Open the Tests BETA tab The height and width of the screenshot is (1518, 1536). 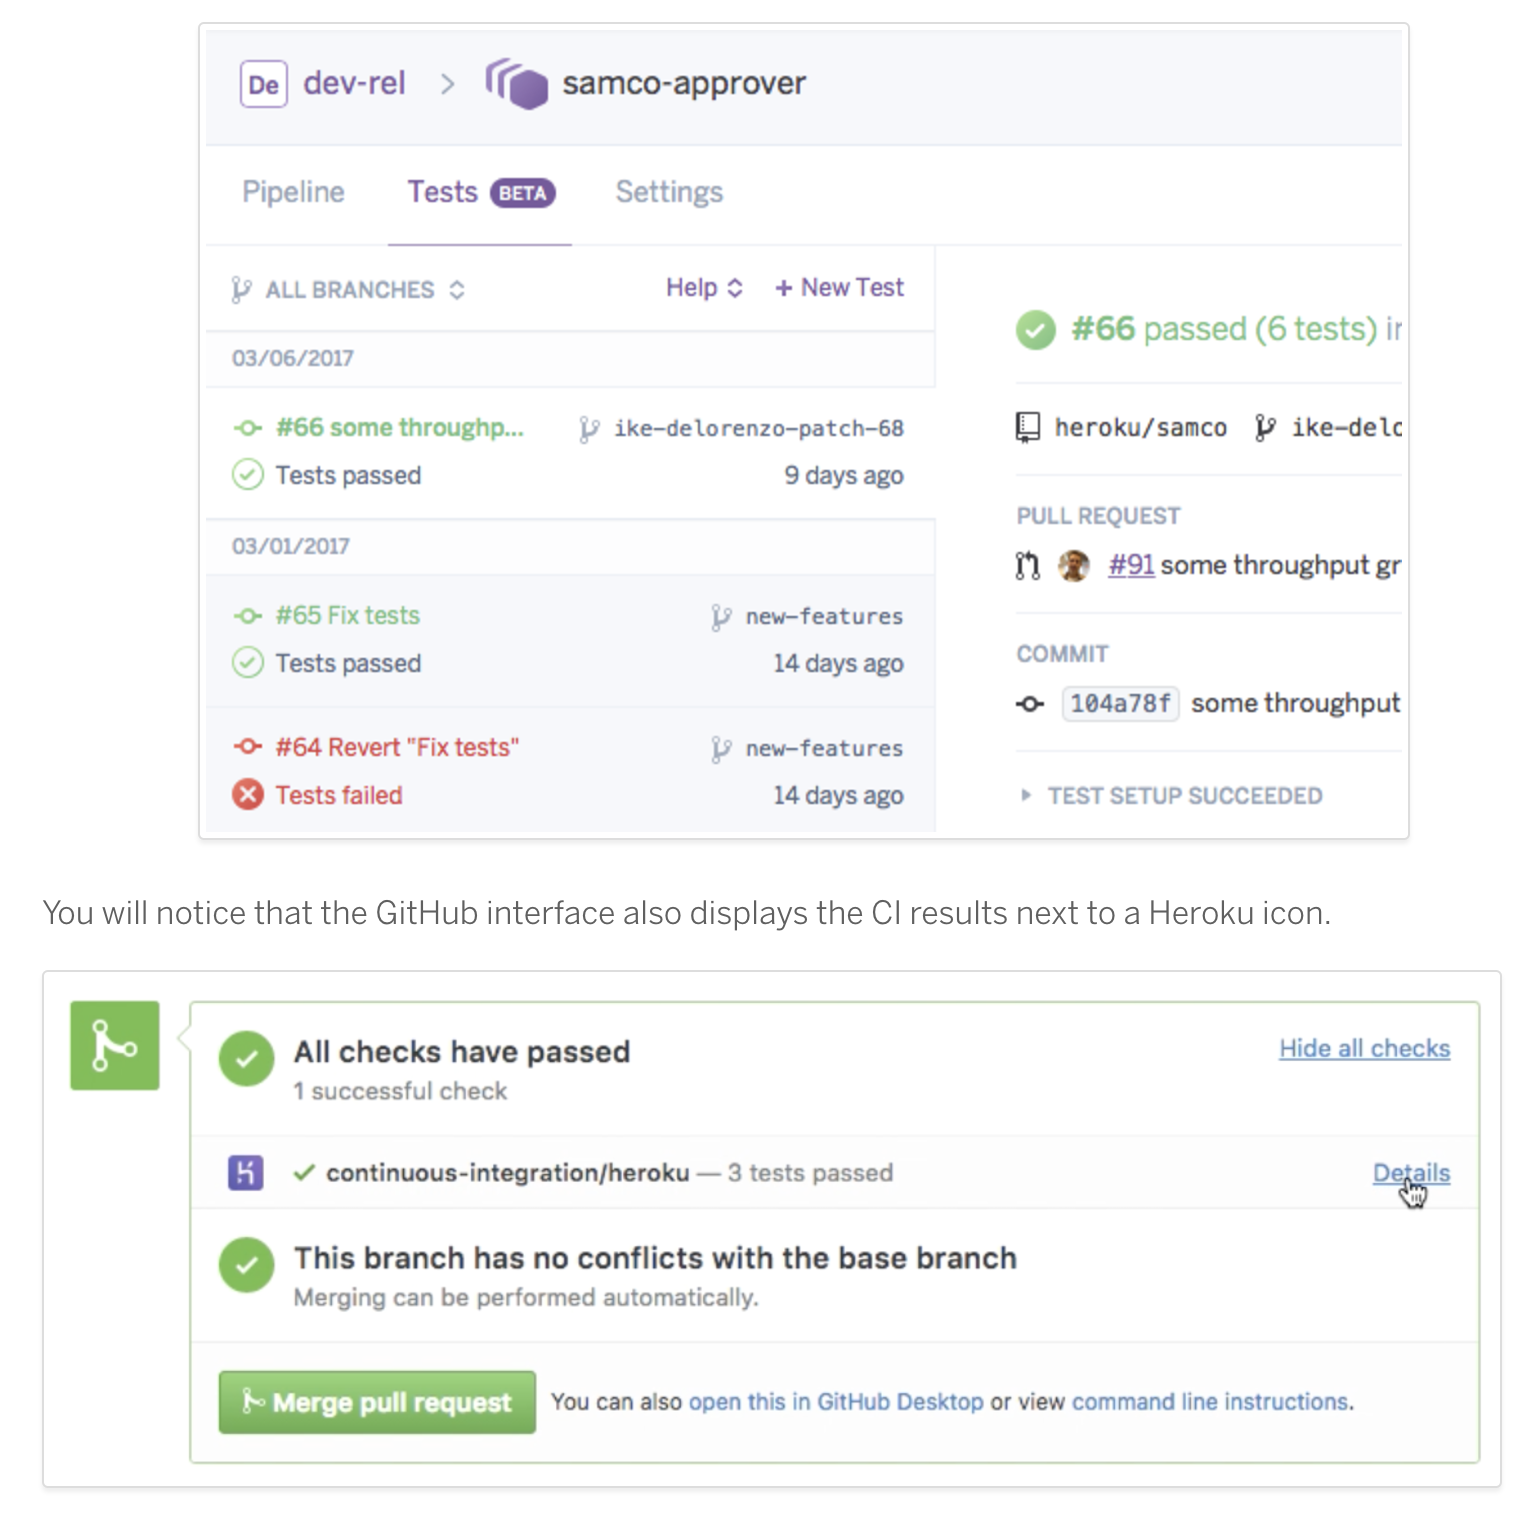tap(481, 192)
